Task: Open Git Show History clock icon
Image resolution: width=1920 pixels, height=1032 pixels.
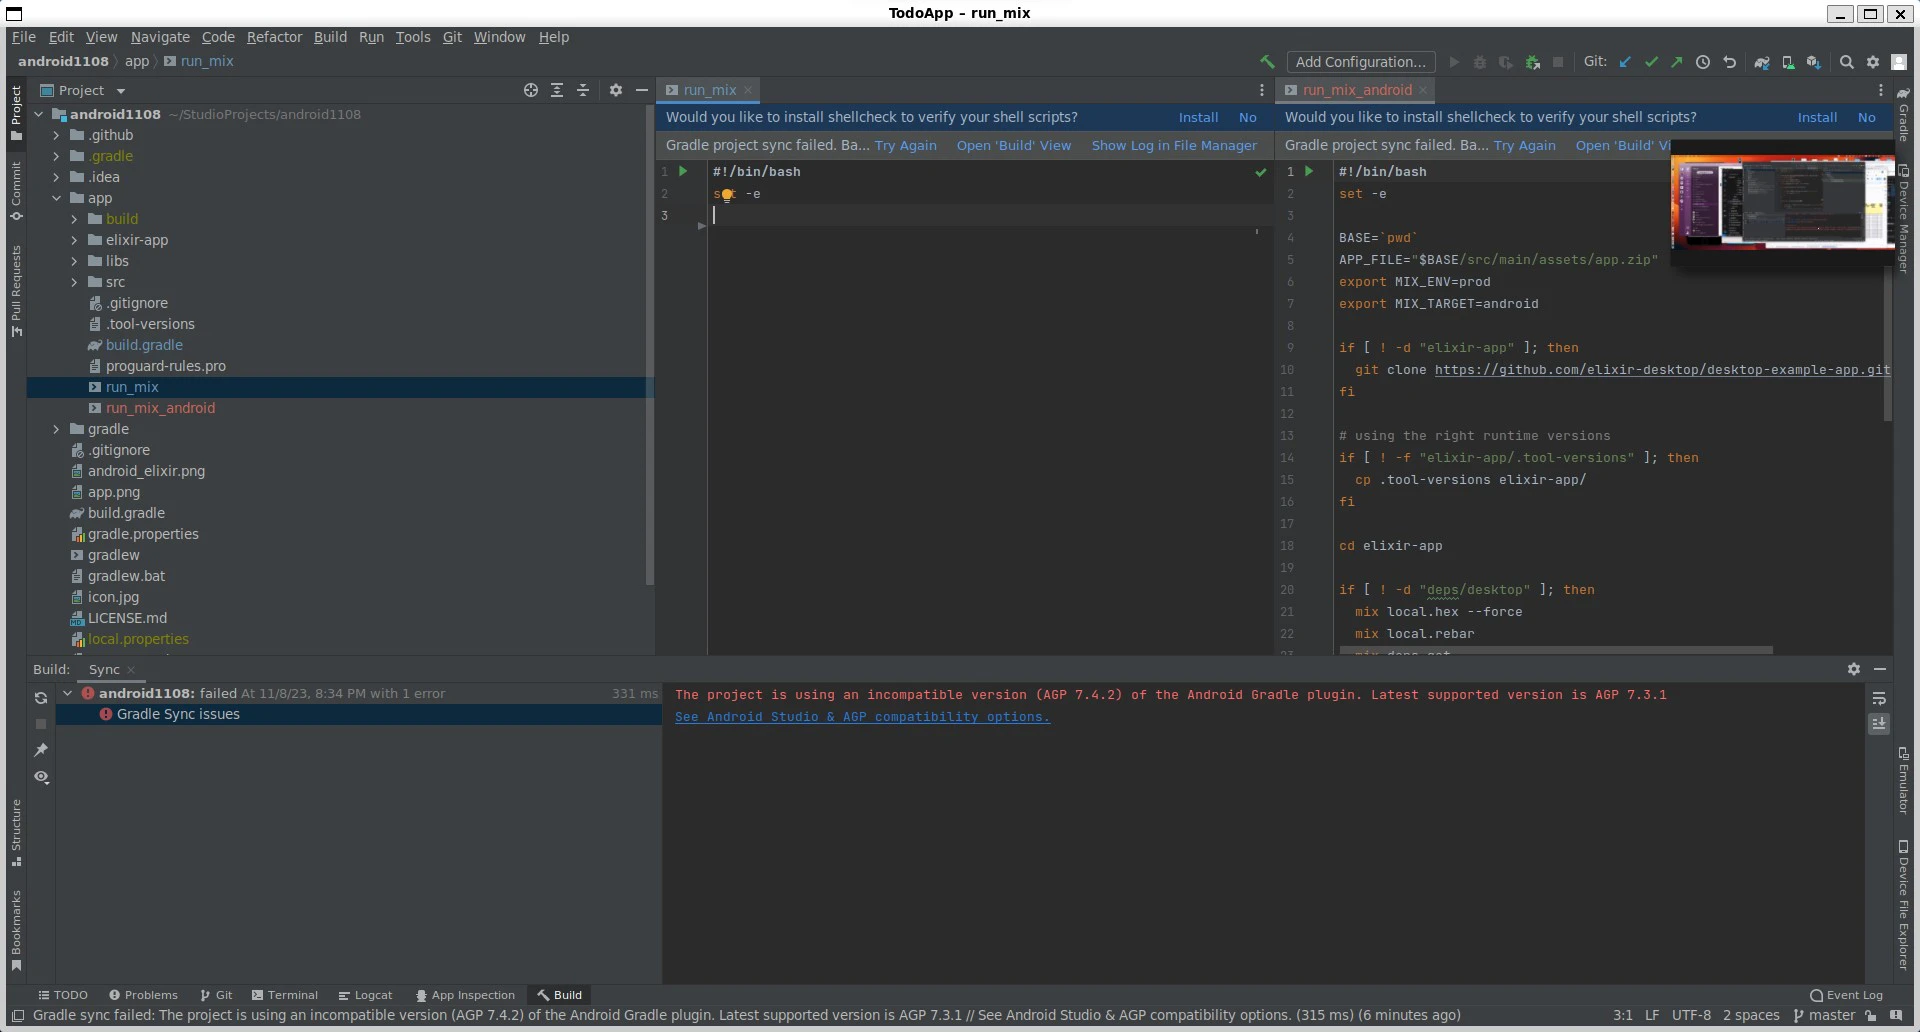Action: 1703,62
